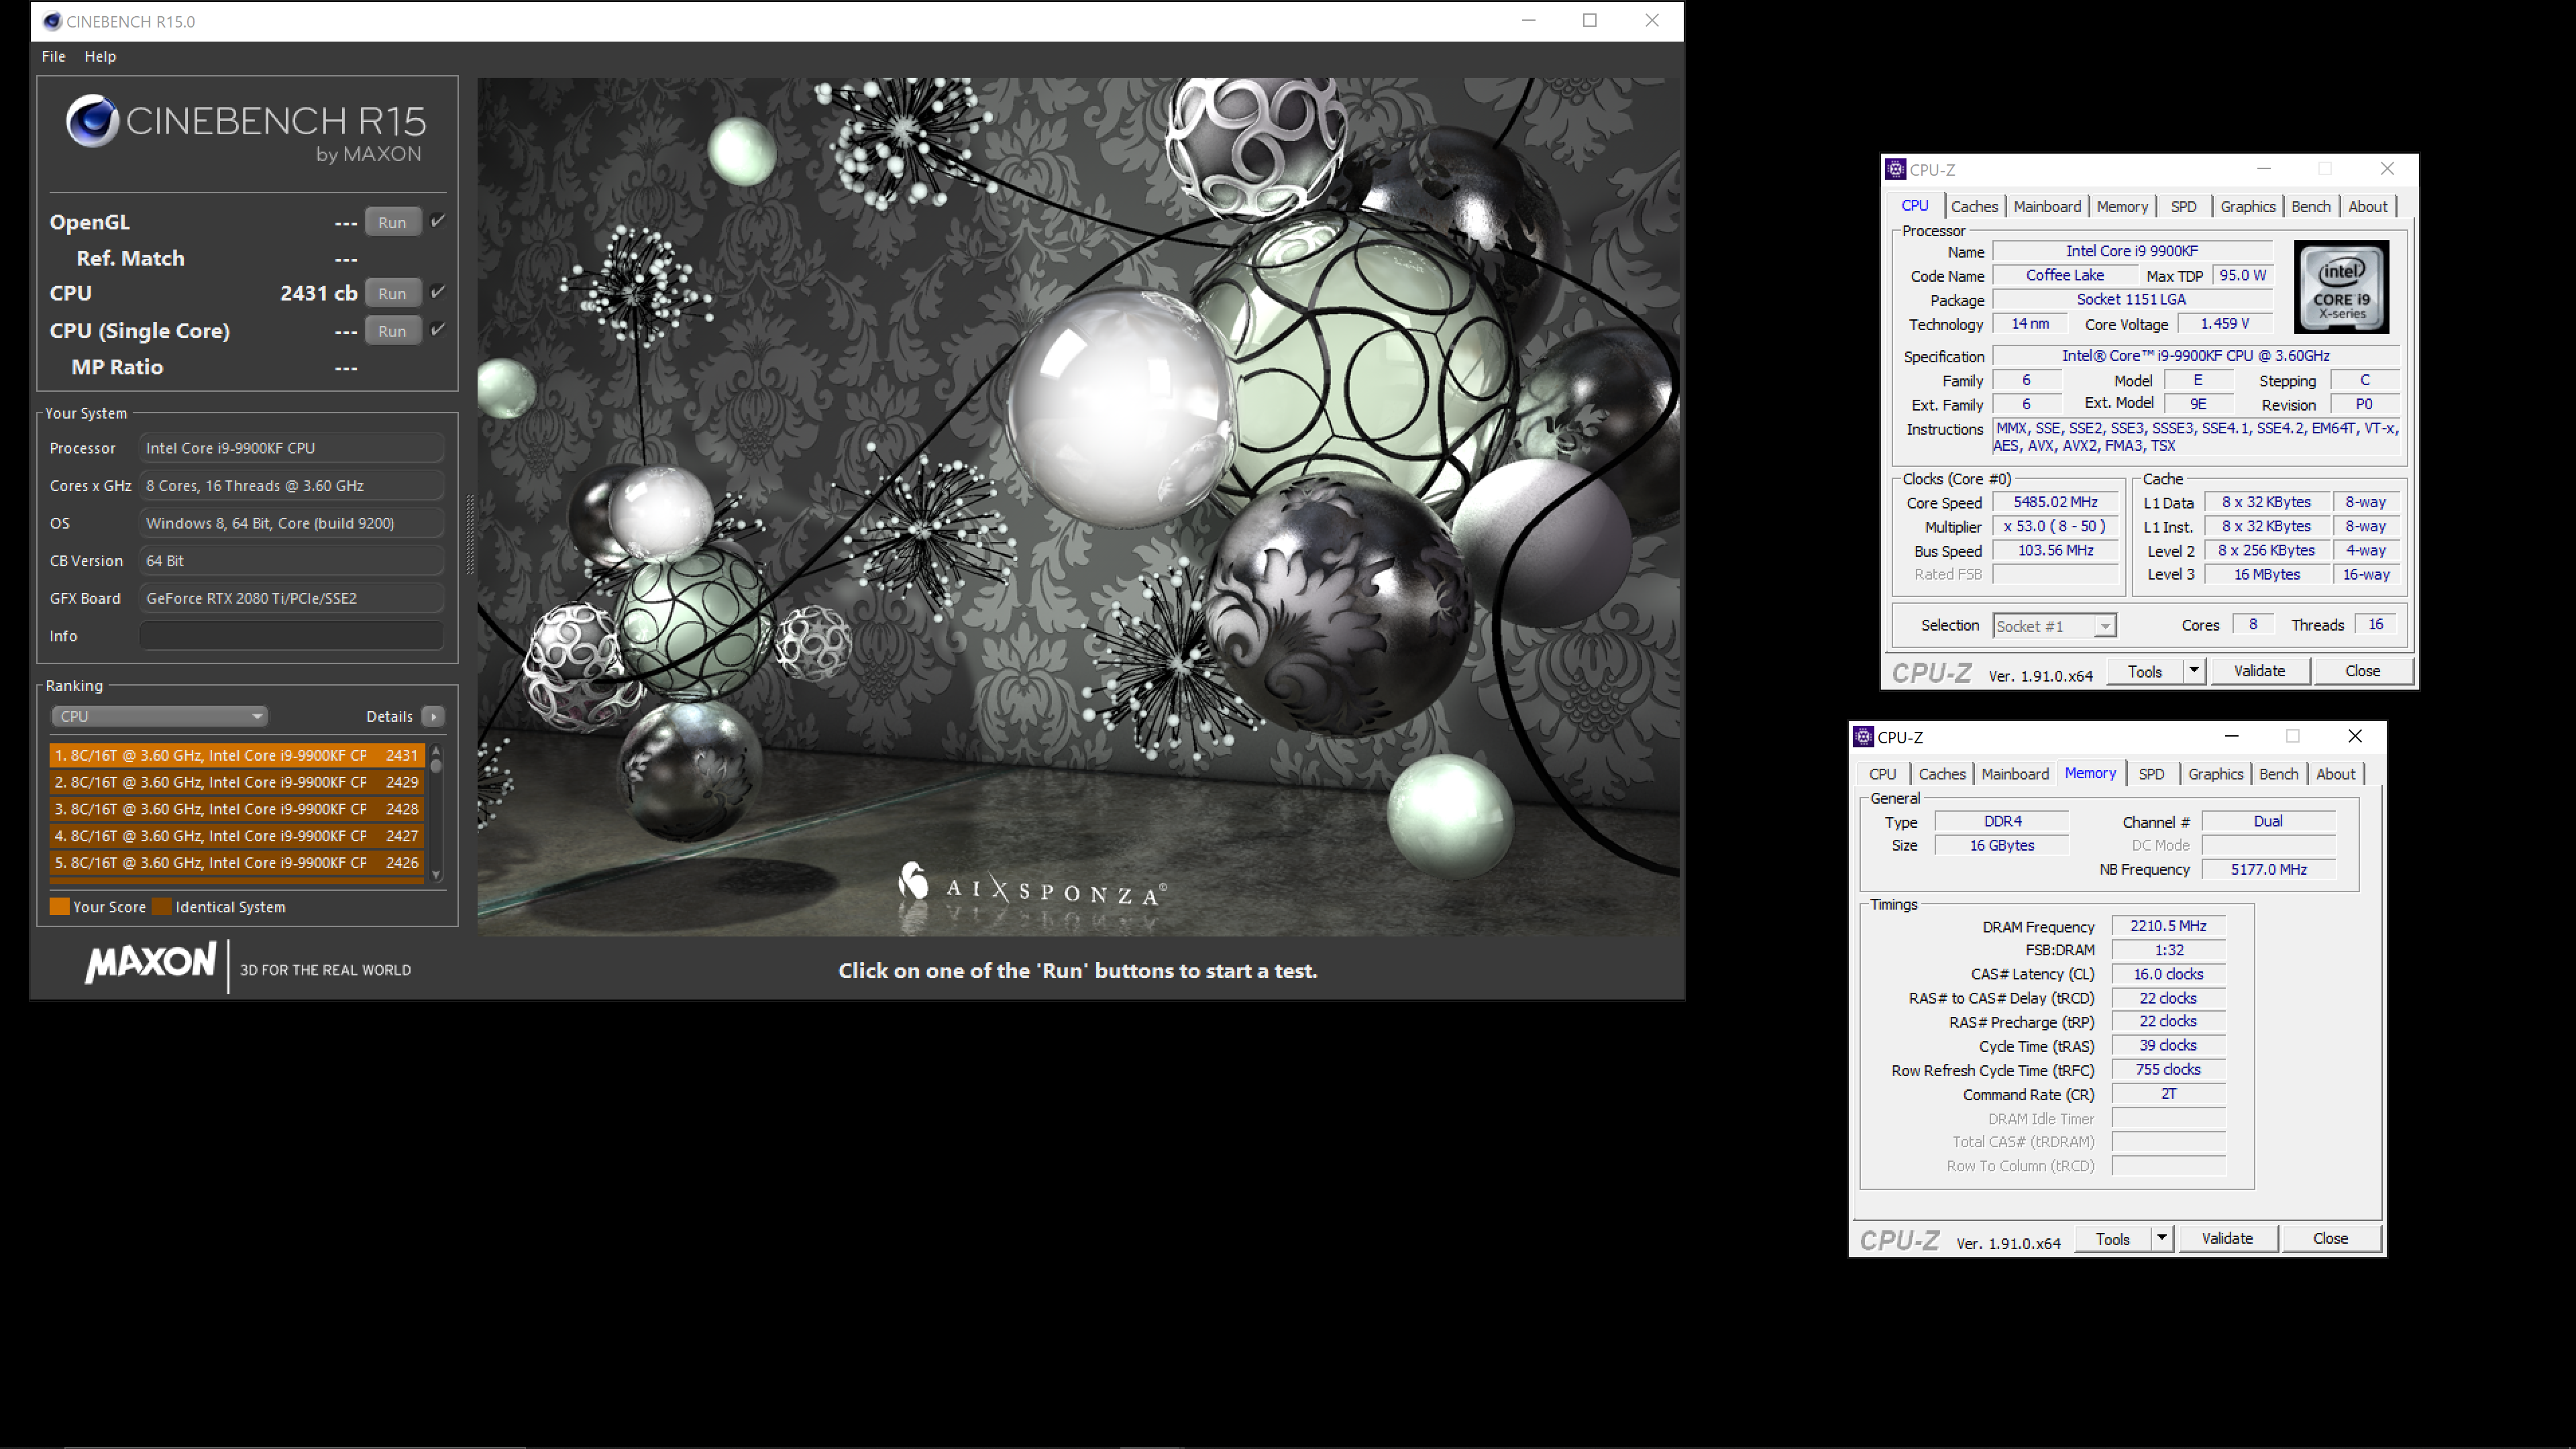Switch to Graphics tab in lower CPU-Z
The height and width of the screenshot is (1449, 2576).
click(x=2215, y=774)
